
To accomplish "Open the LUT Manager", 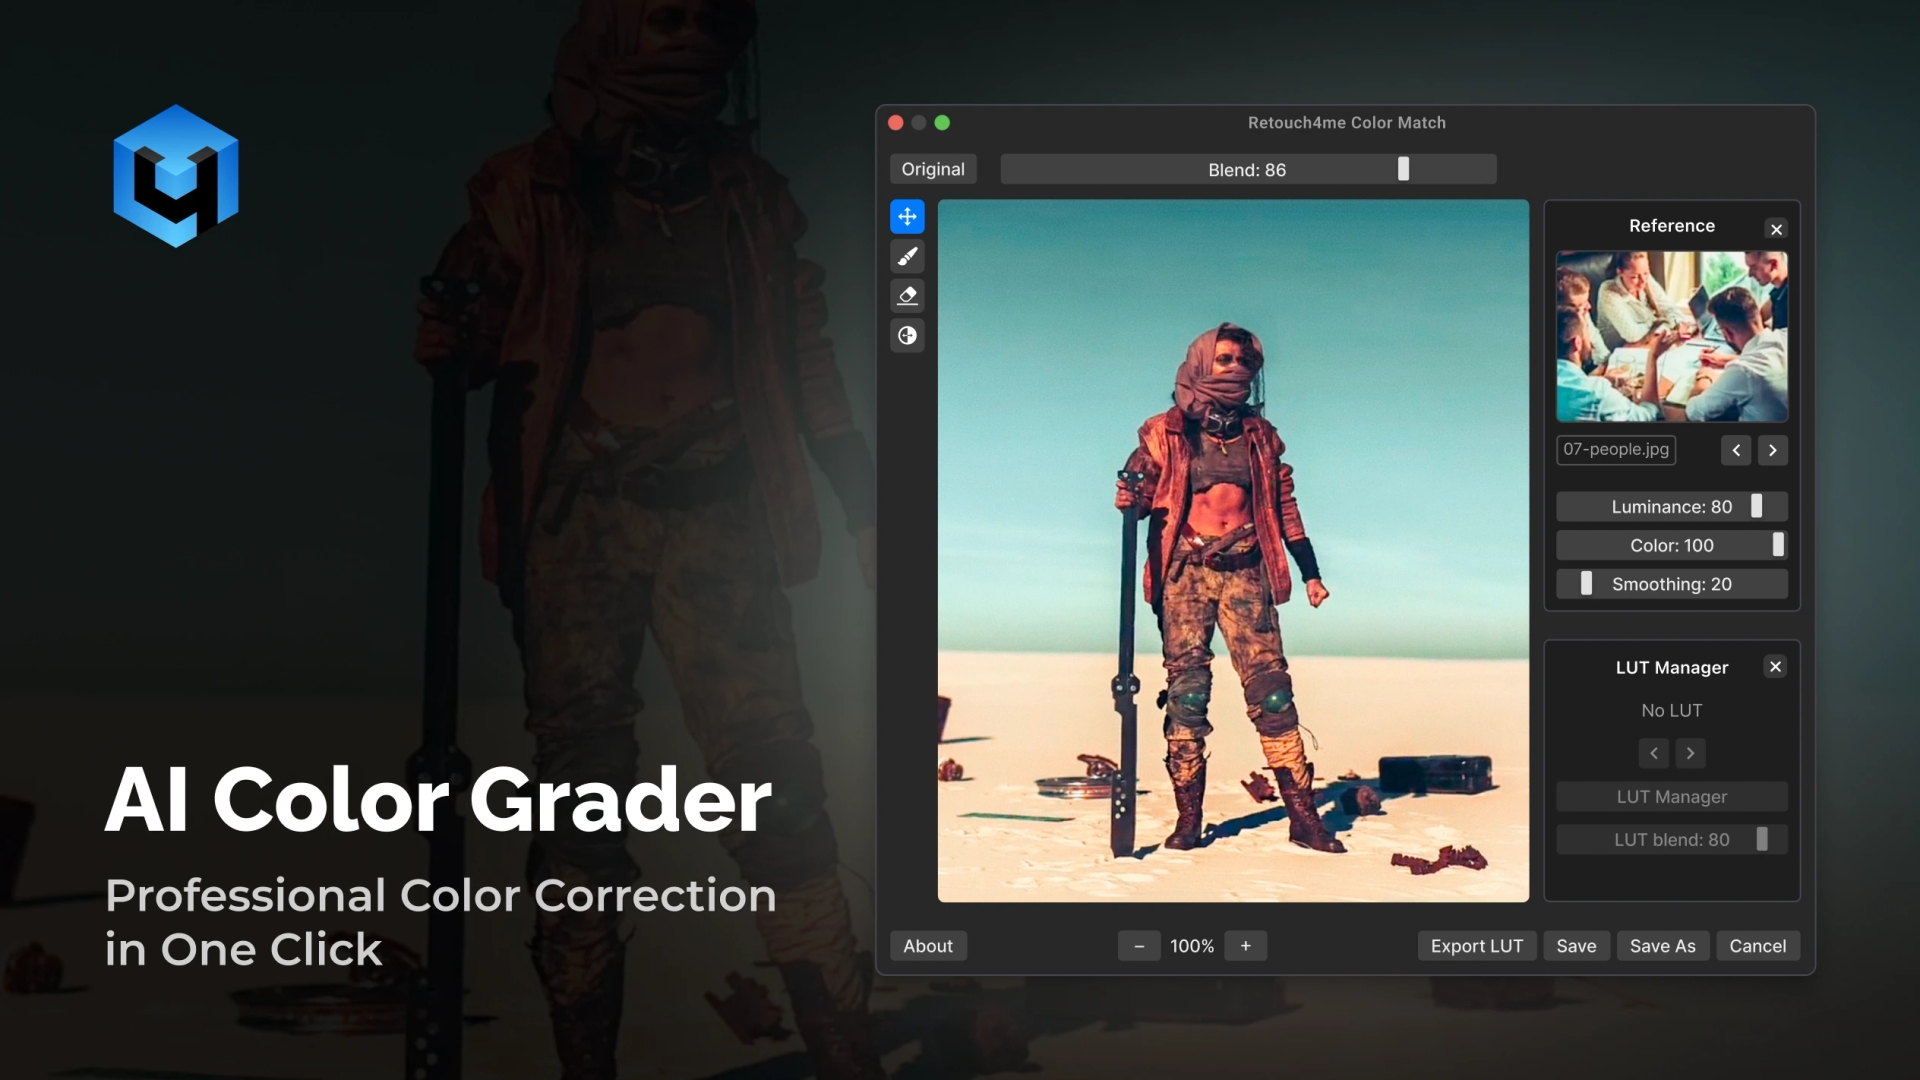I will (x=1671, y=796).
